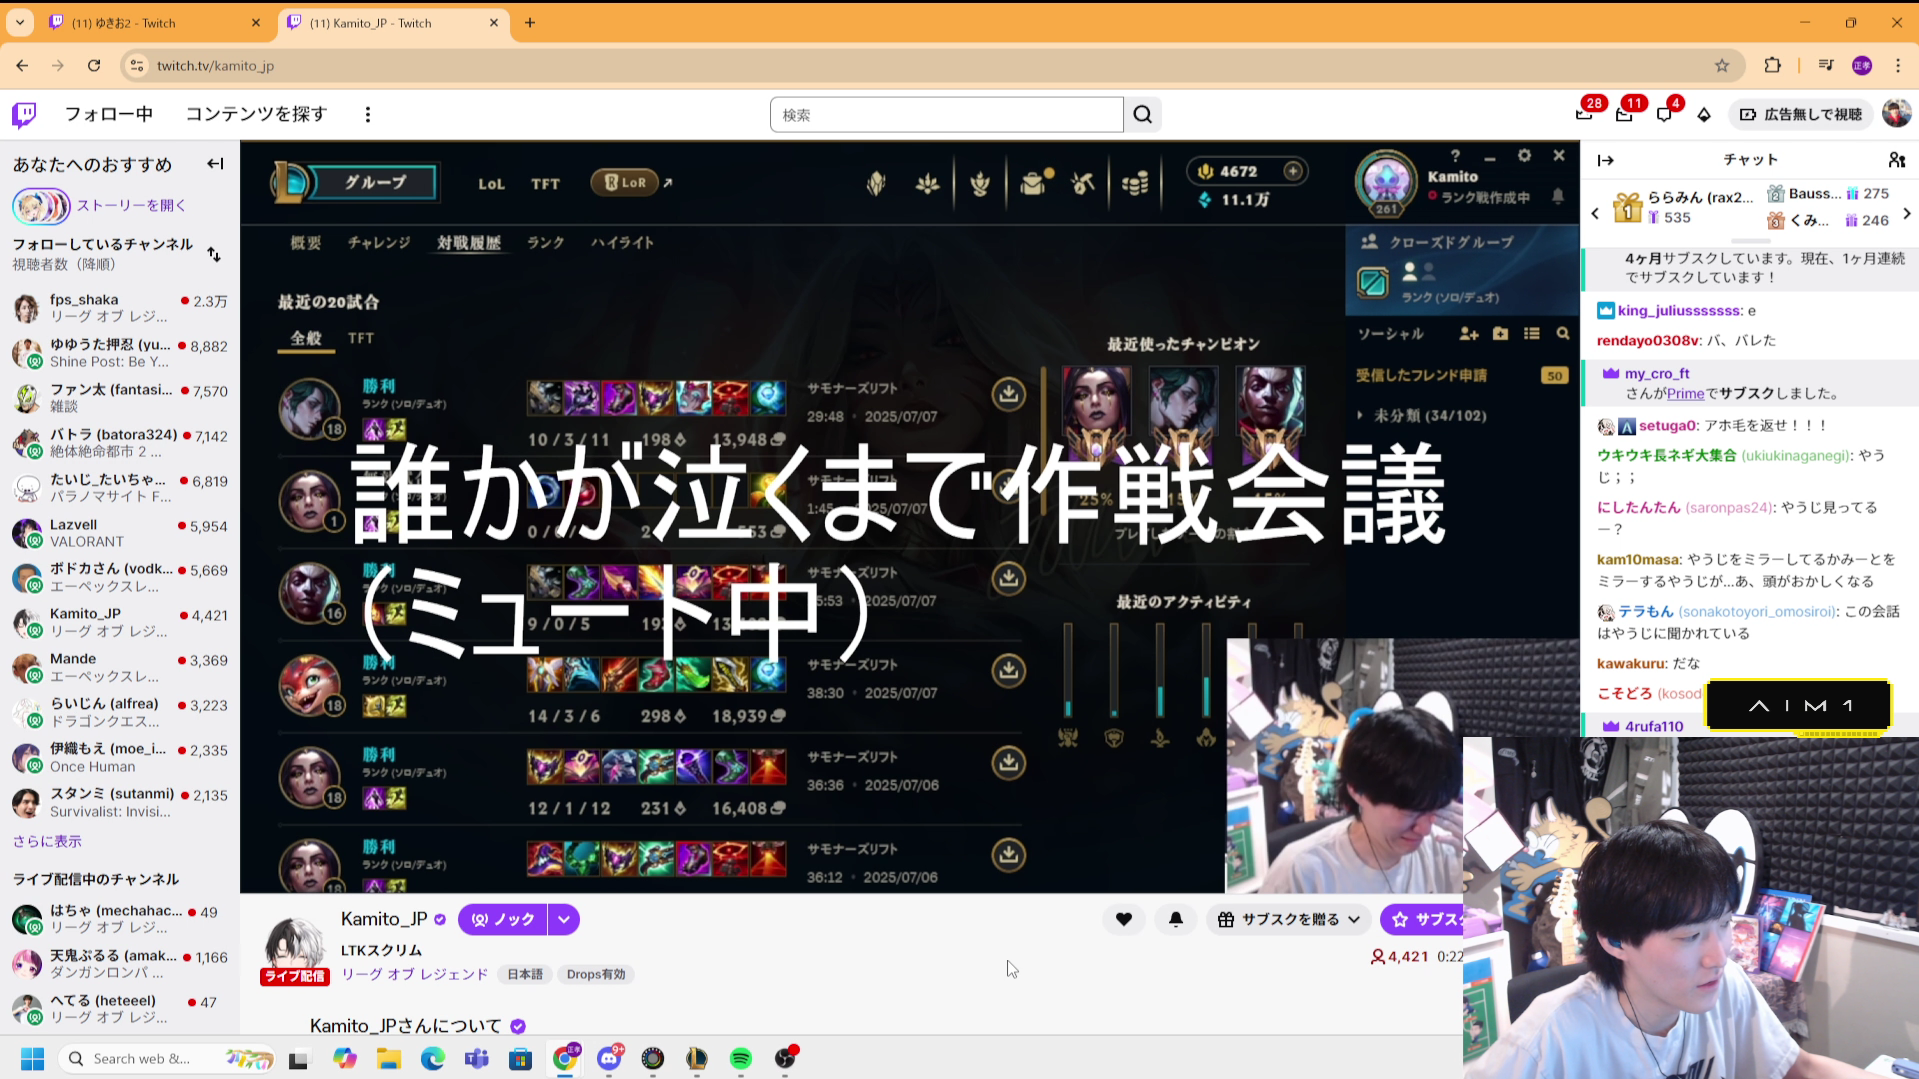Viewport: 1919px width, 1079px height.
Task: Open Chrome three-dot menu
Action: tap(1898, 66)
